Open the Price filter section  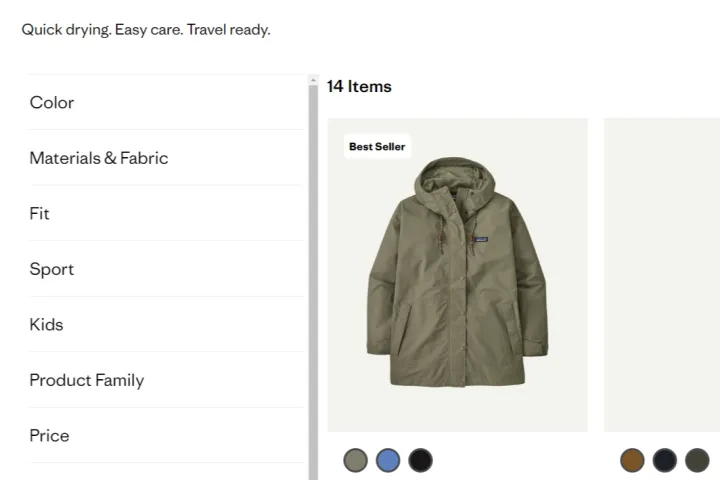click(x=50, y=435)
